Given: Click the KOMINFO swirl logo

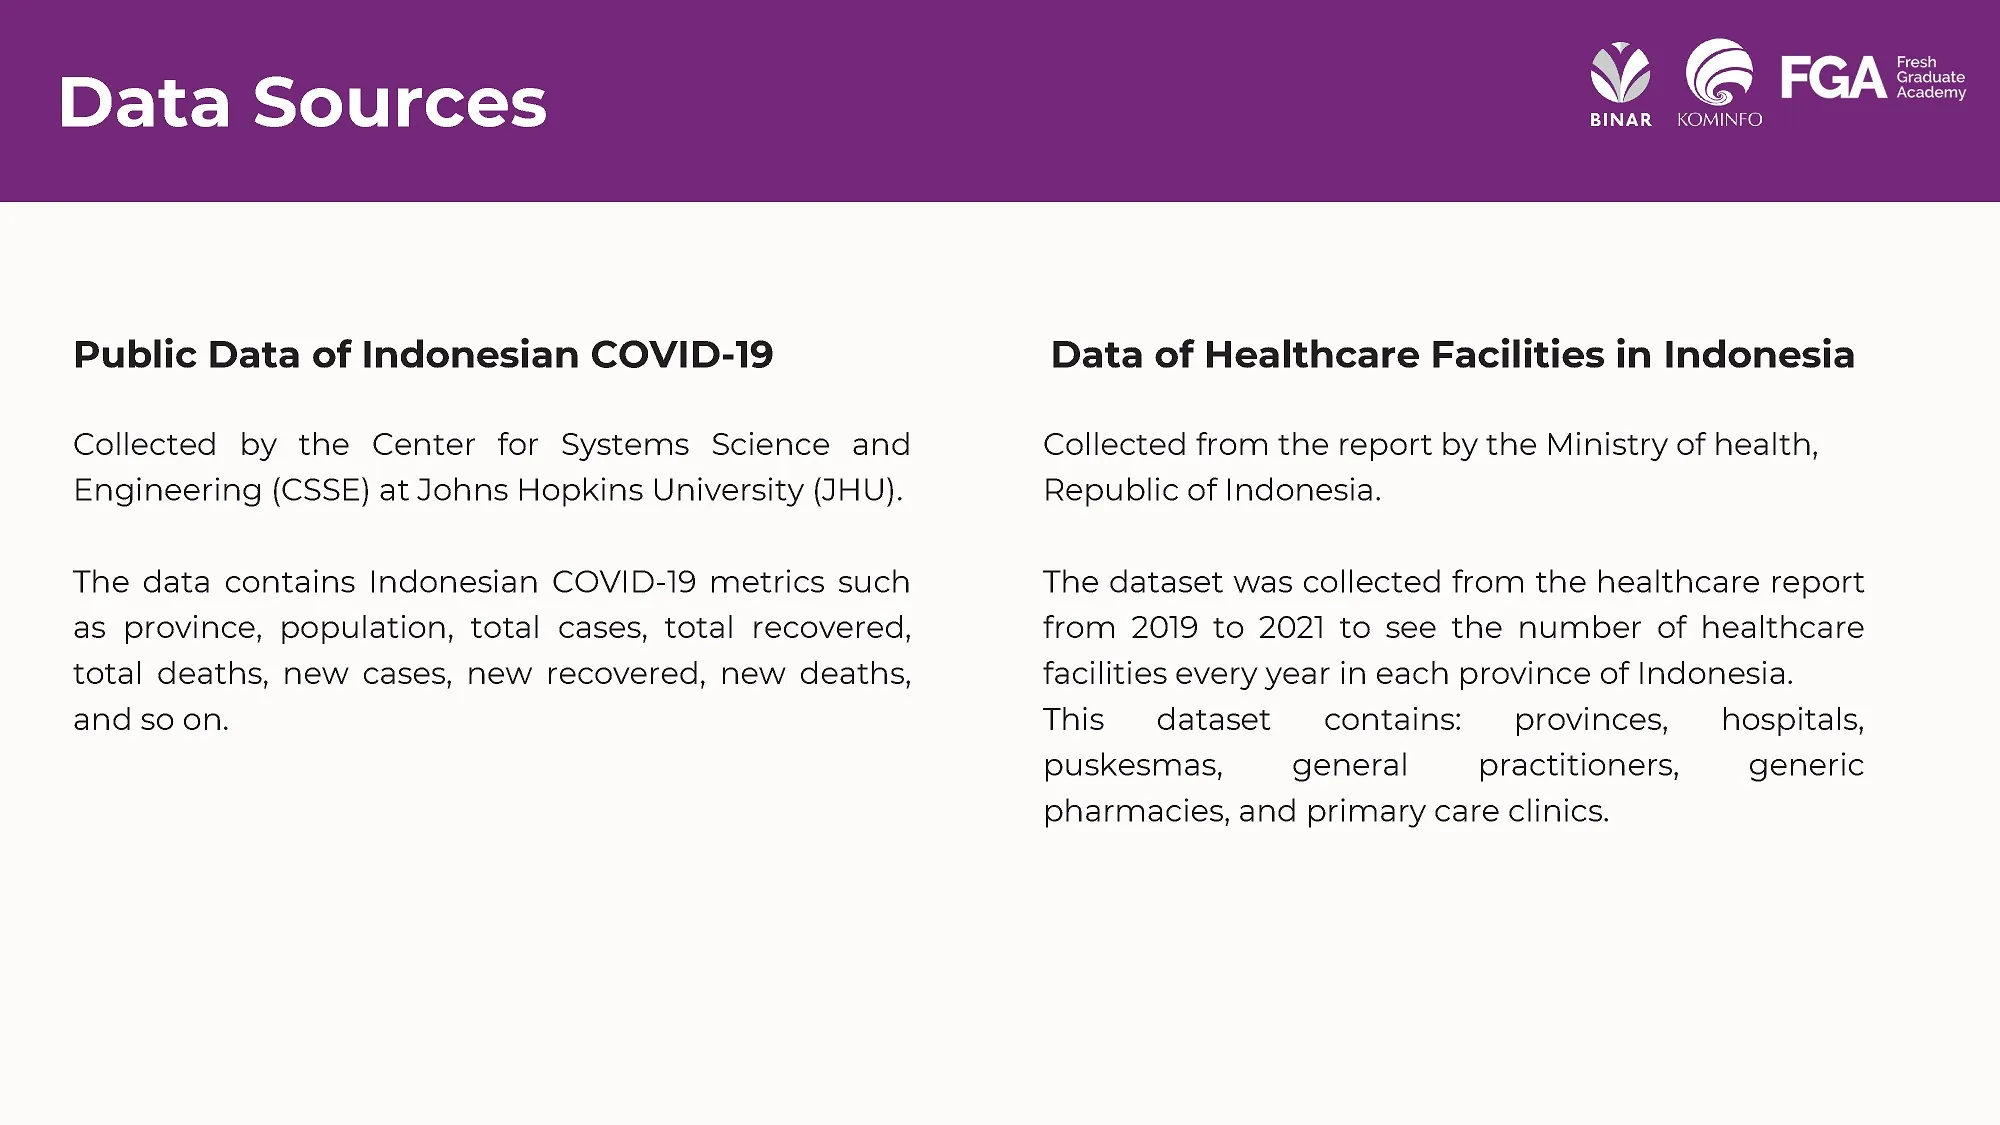Looking at the screenshot, I should (x=1719, y=73).
